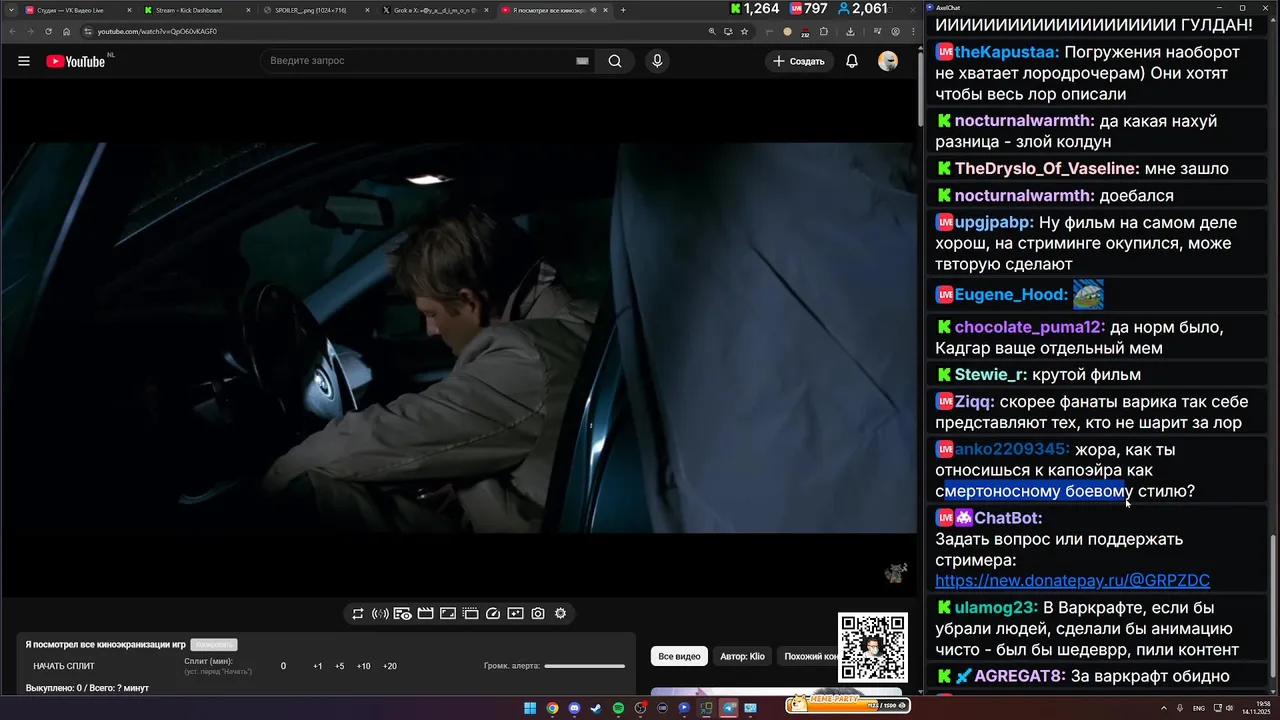This screenshot has width=1280, height=720.
Task: Open YouTube notifications bell
Action: tap(852, 61)
